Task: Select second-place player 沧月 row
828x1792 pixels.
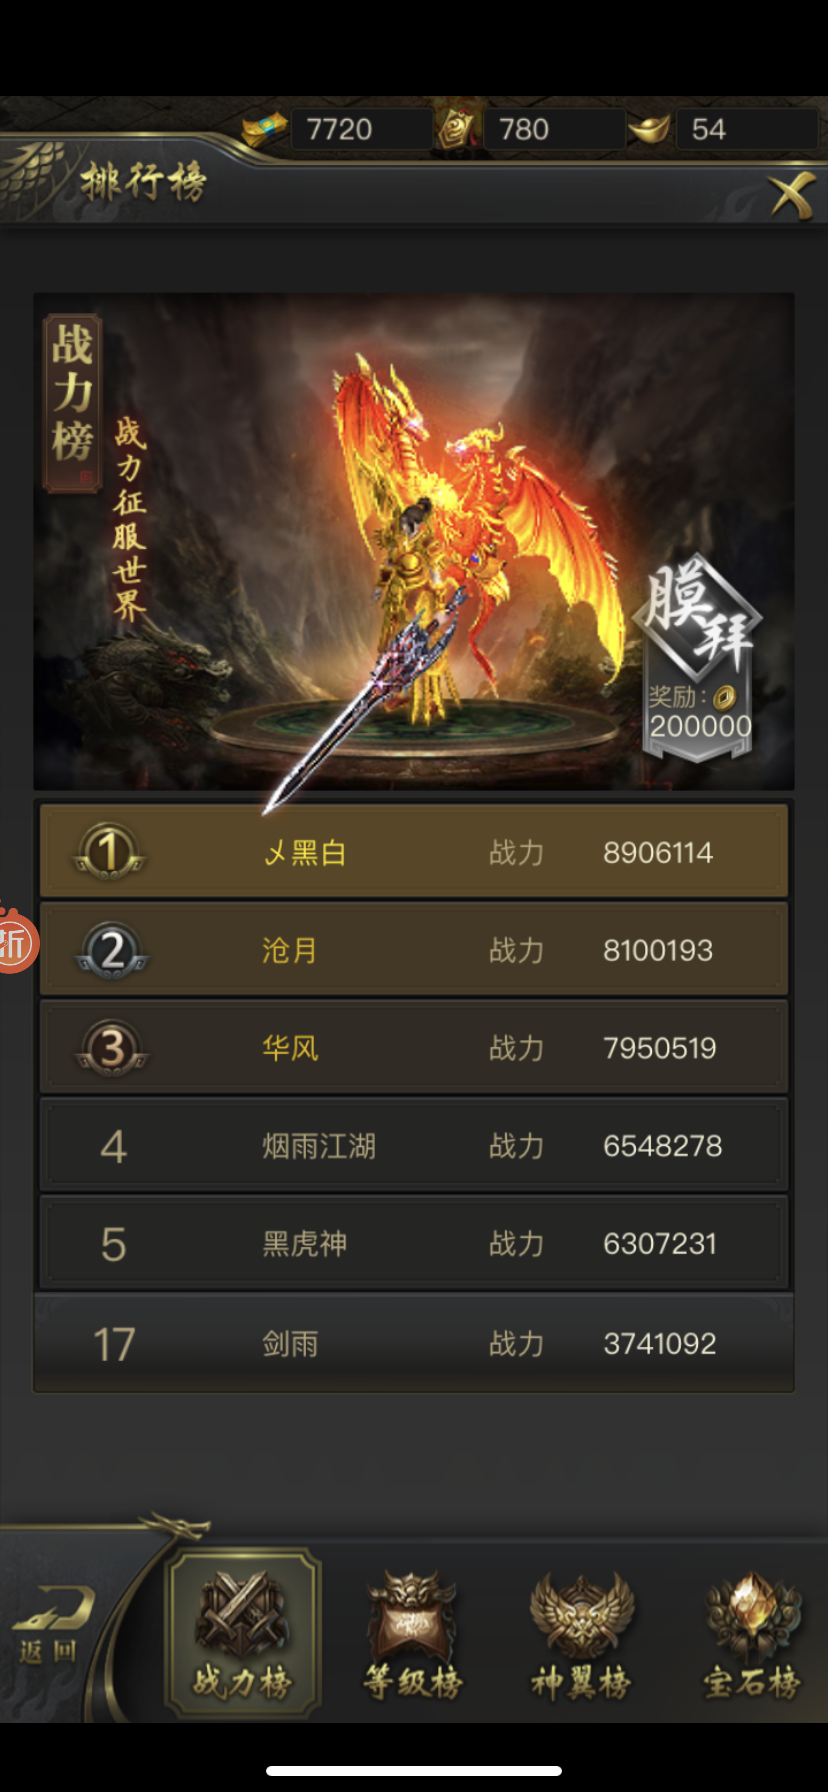Action: click(x=414, y=949)
